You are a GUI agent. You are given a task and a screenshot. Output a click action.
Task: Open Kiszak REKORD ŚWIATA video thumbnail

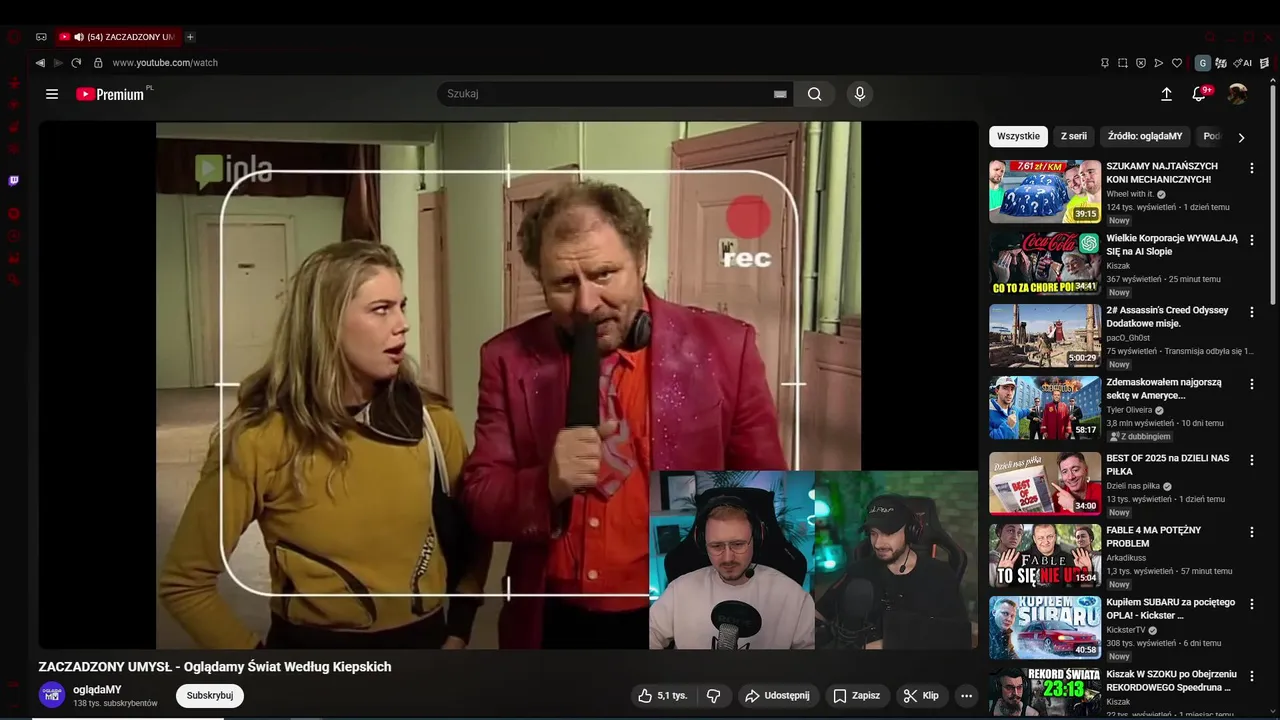click(x=1045, y=692)
